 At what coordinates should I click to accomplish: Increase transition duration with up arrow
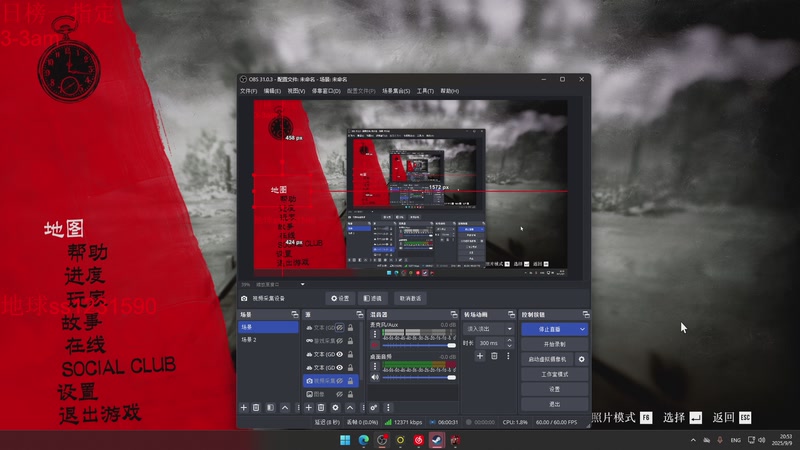(509, 340)
